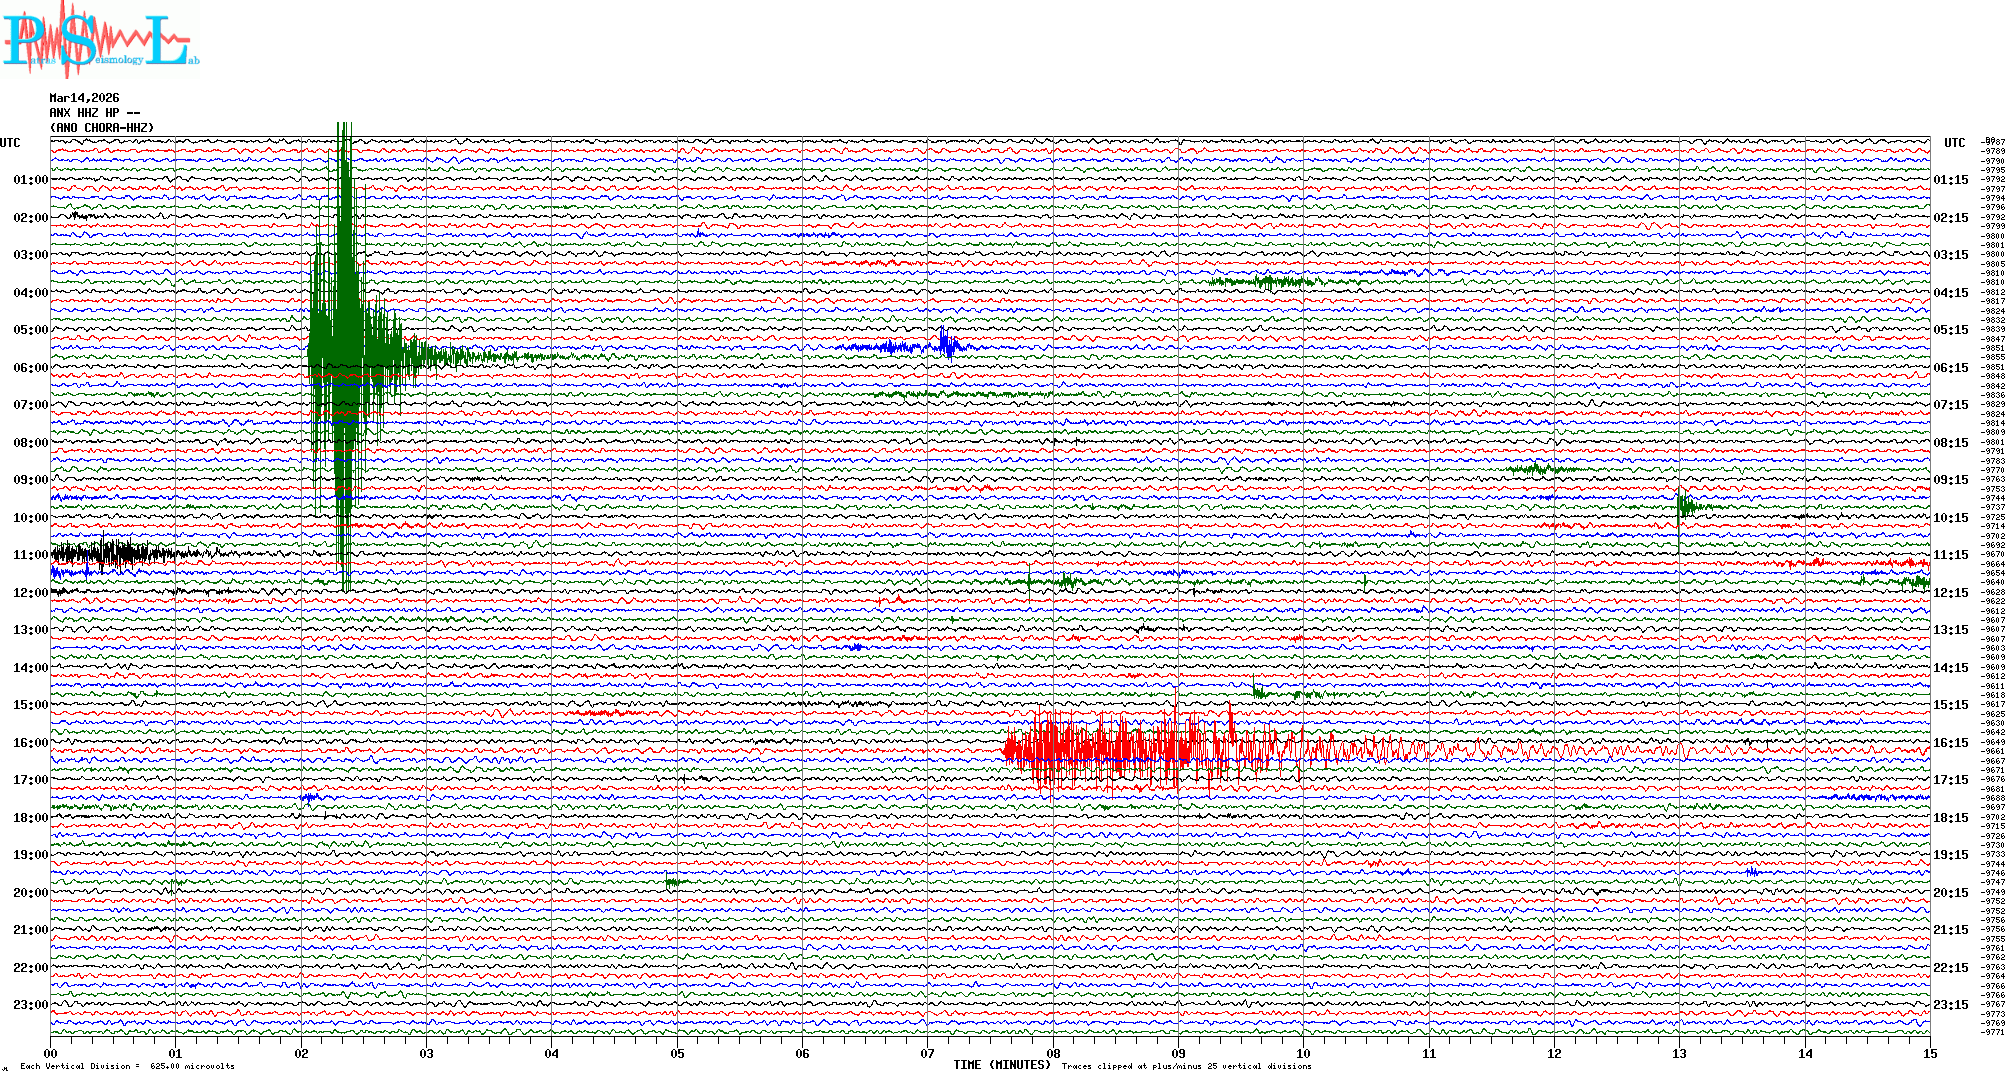2010x1080 pixels.
Task: Click the Mar14,2026 date text
Action: coord(84,98)
